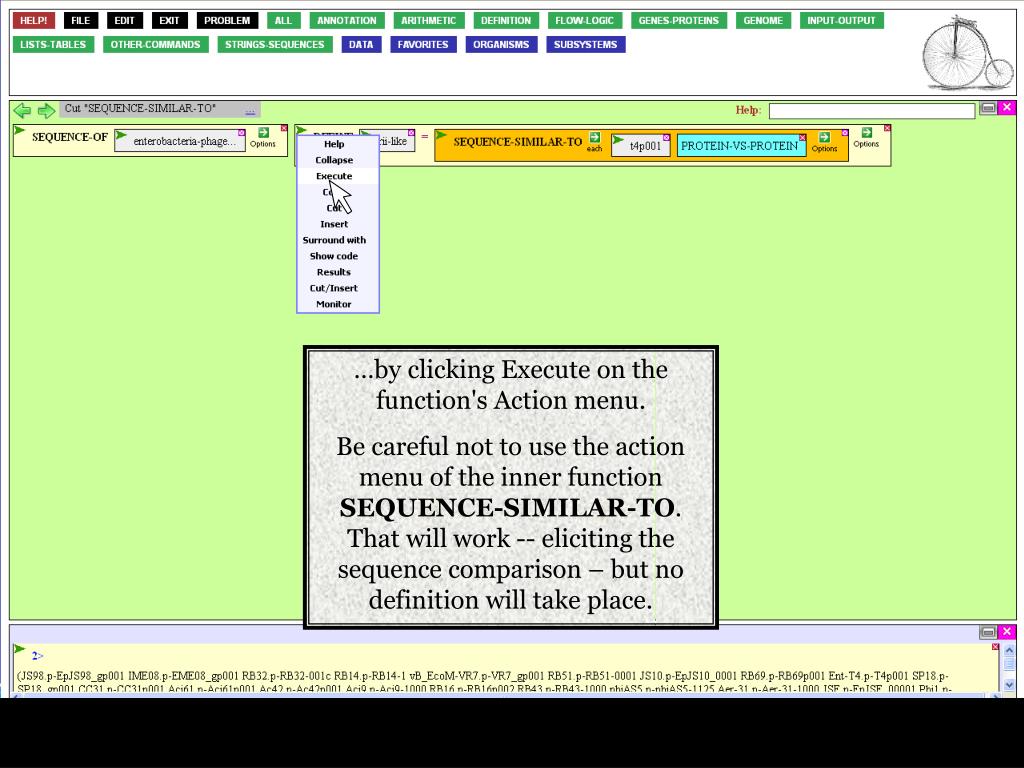This screenshot has height=768, width=1024.
Task: Open the HELP! menu button
Action: 33,20
